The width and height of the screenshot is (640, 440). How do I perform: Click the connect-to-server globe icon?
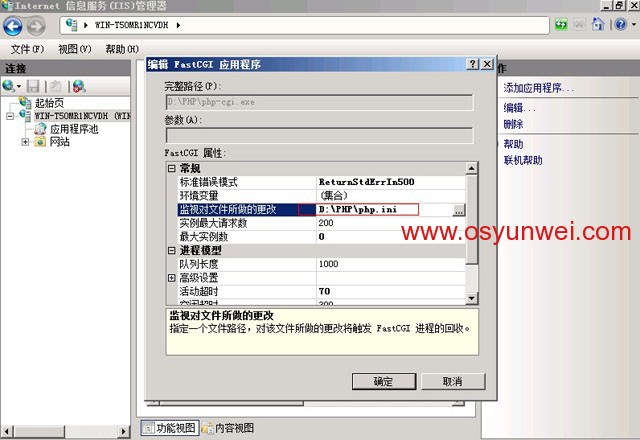coord(10,87)
